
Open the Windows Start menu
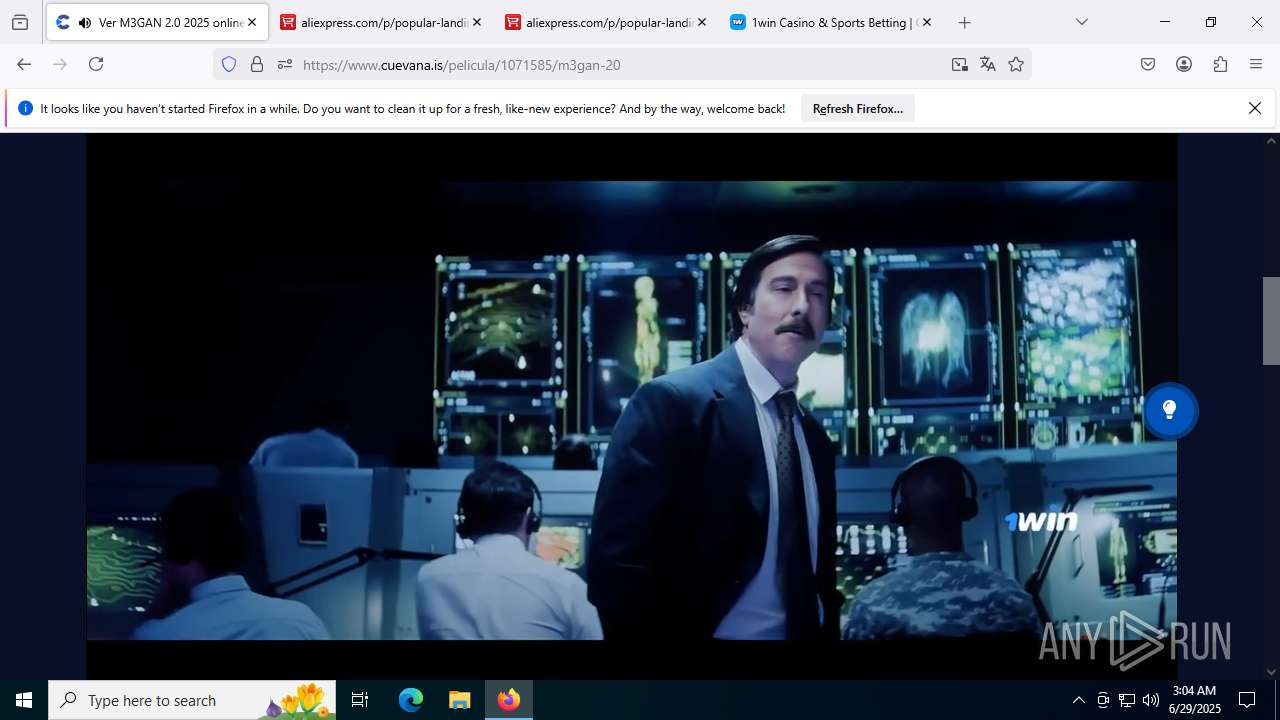(24, 700)
